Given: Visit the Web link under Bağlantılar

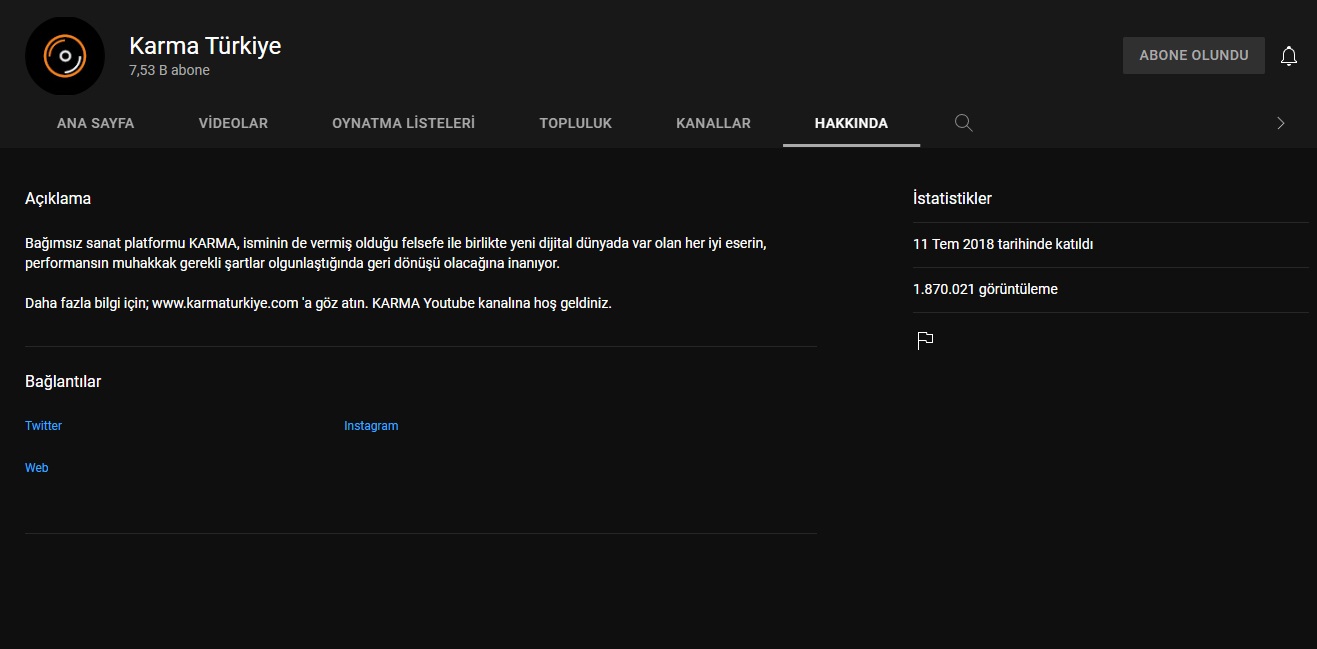Looking at the screenshot, I should 37,468.
